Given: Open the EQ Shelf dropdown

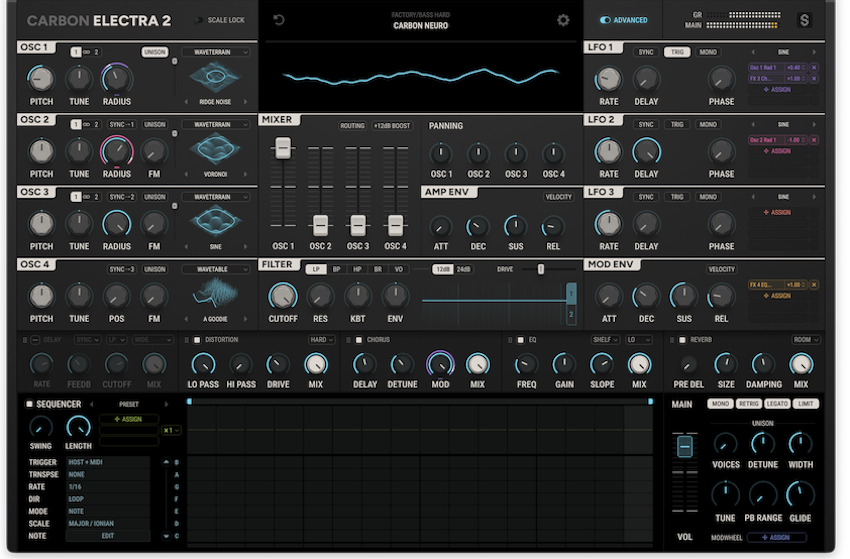Looking at the screenshot, I should point(605,340).
